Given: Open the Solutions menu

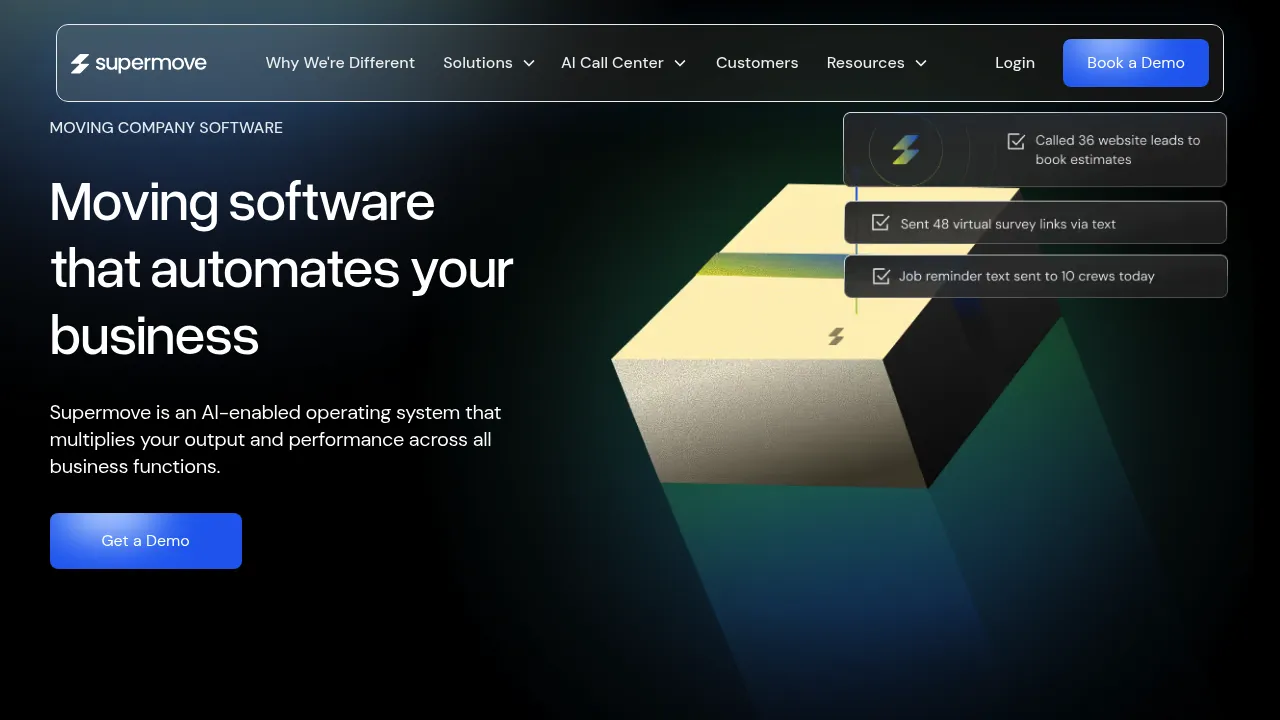Looking at the screenshot, I should click(x=478, y=63).
